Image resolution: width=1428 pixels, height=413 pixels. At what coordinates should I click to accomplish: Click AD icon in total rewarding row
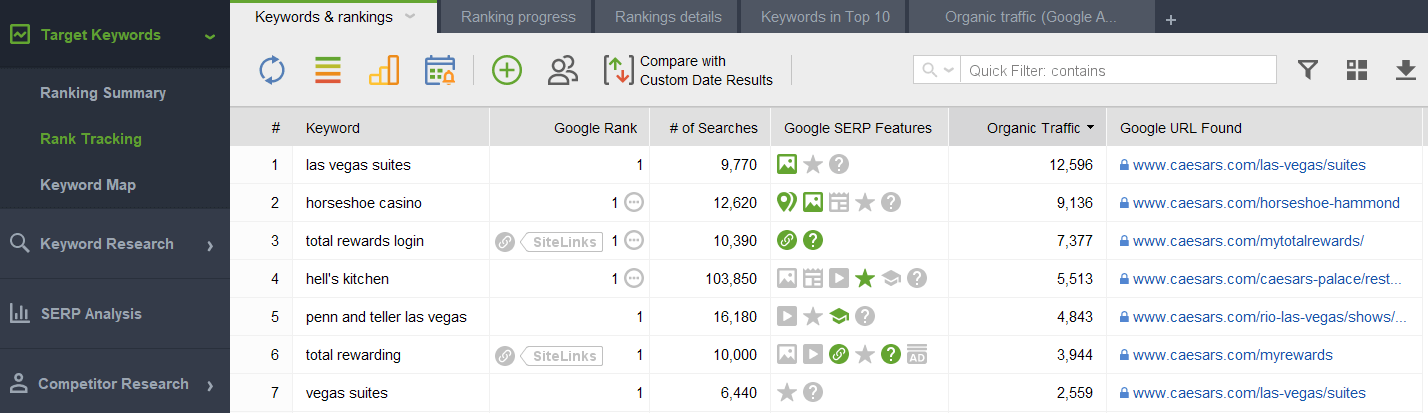tap(917, 355)
